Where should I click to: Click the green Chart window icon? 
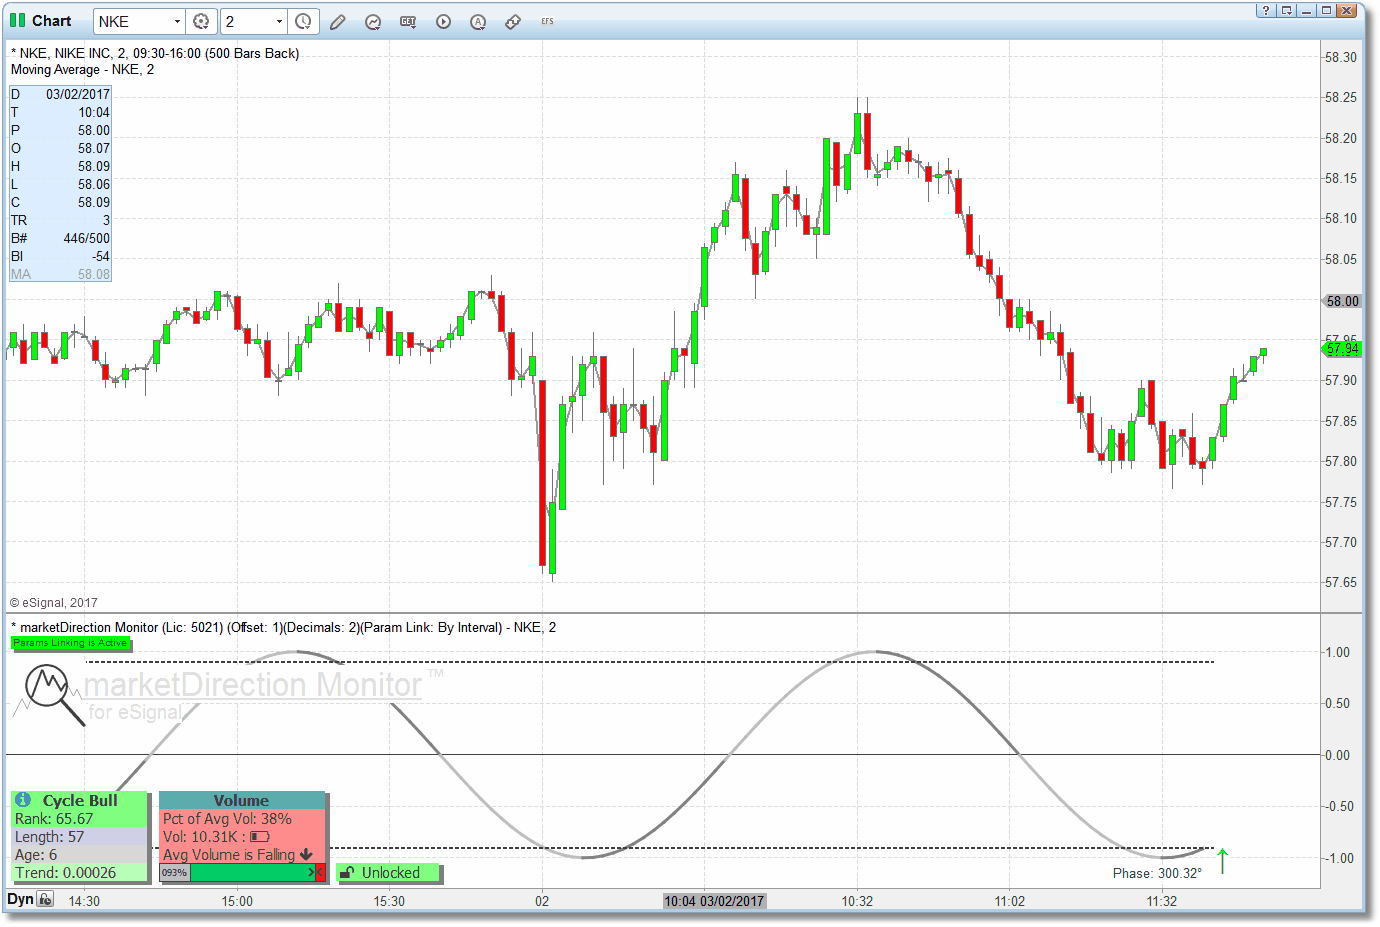pos(17,20)
